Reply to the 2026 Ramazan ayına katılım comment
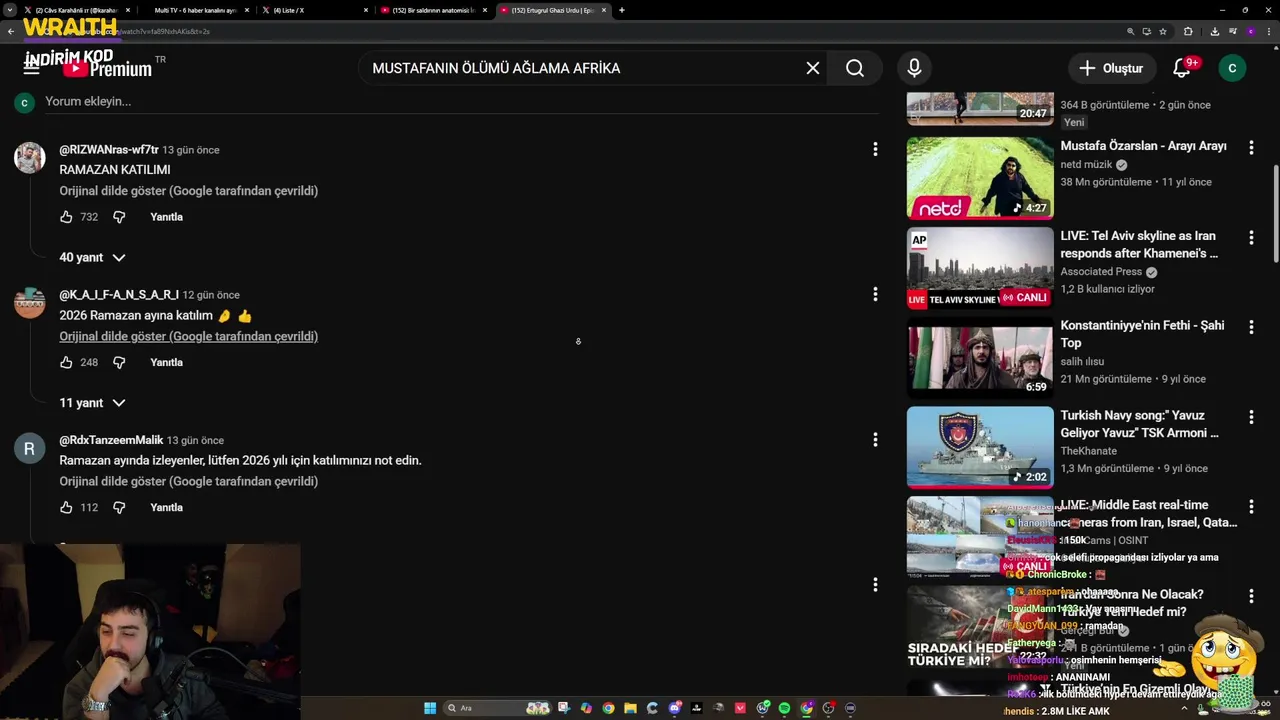Viewport: 1280px width, 720px height. [x=166, y=362]
